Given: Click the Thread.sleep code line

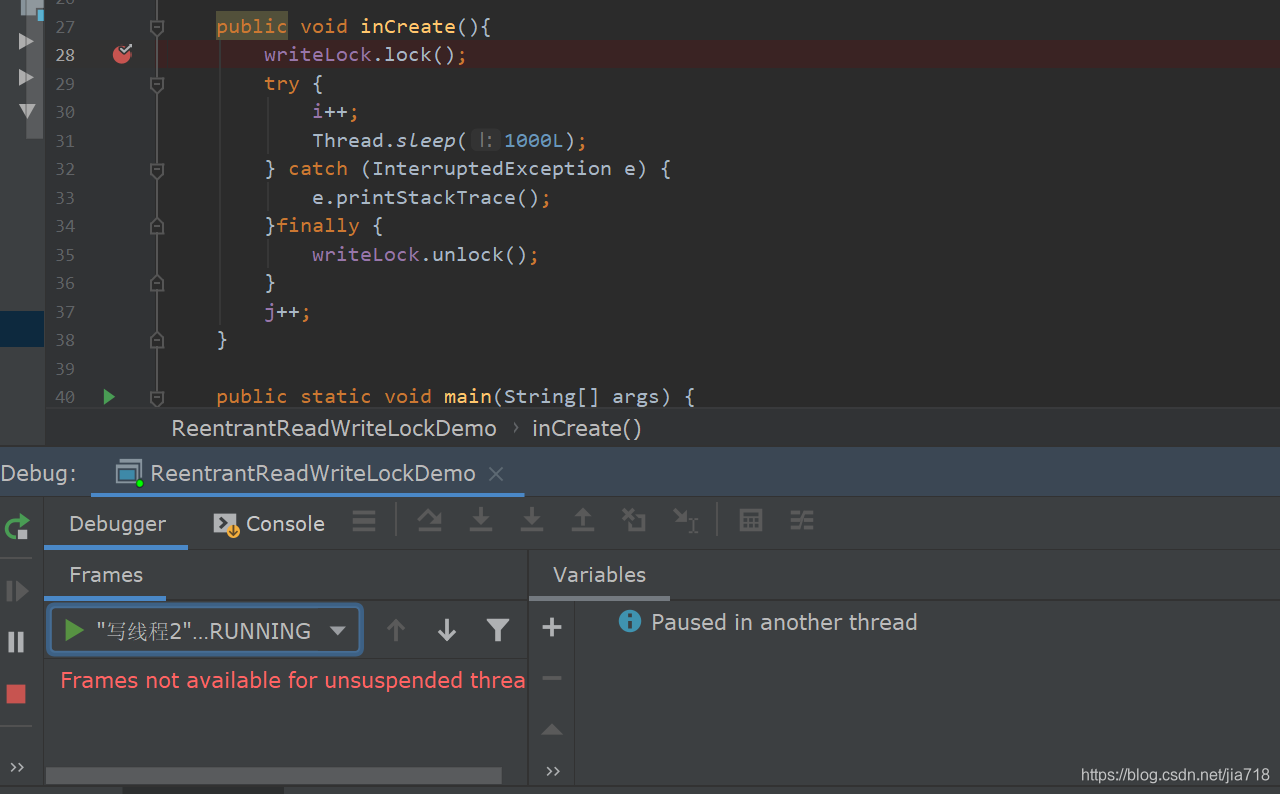Looking at the screenshot, I should coord(449,141).
